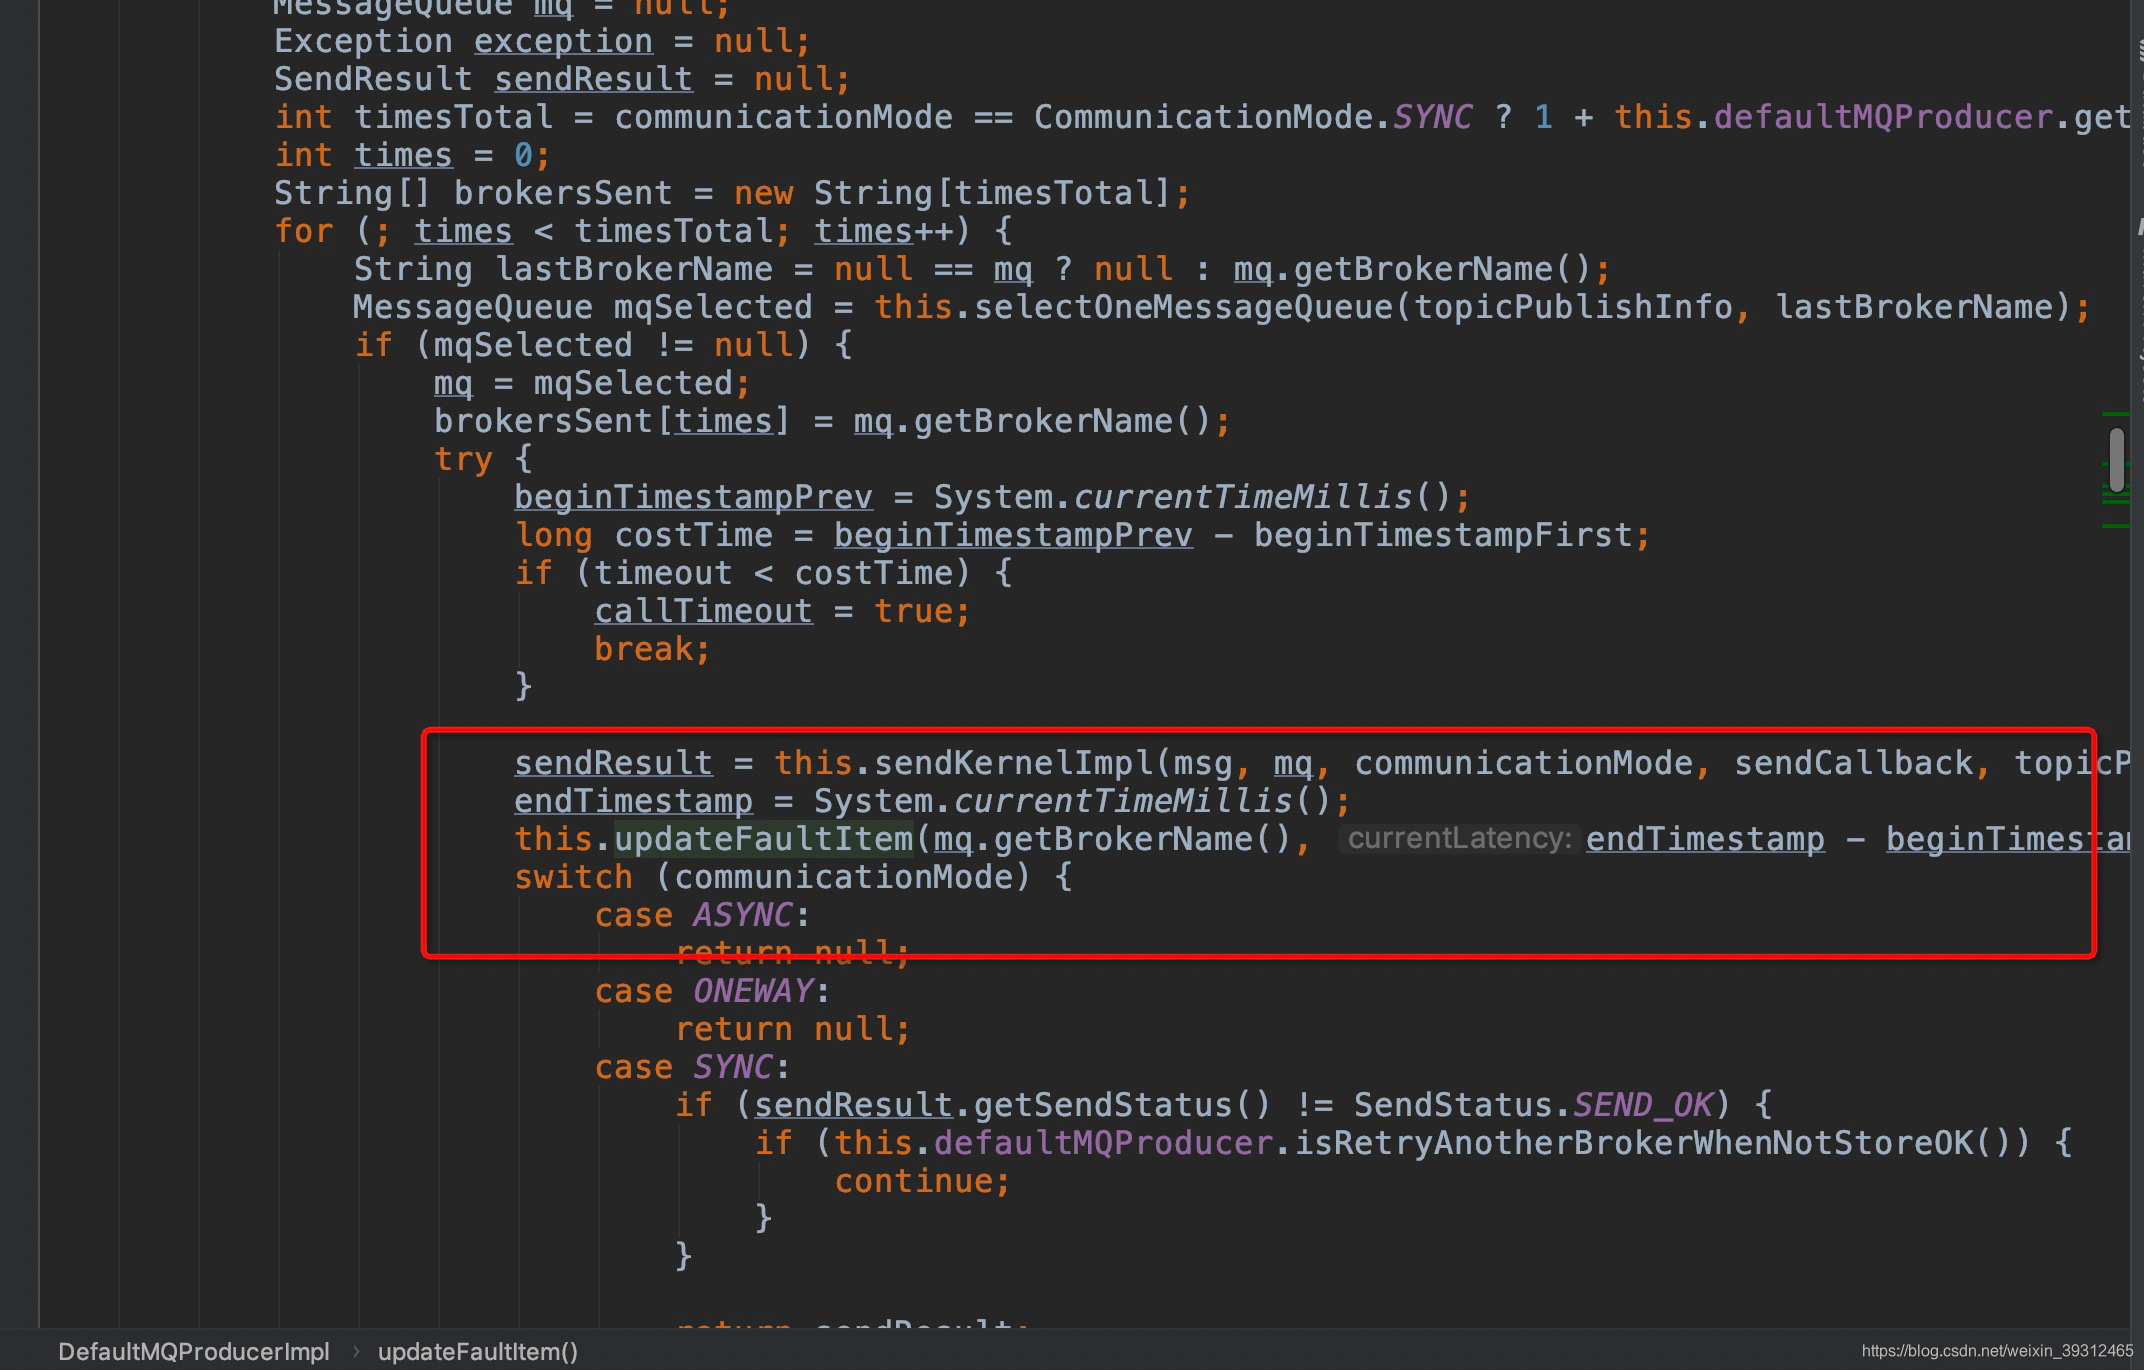Click the beginTimestampFirst variable
This screenshot has width=2144, height=1370.
(1443, 535)
